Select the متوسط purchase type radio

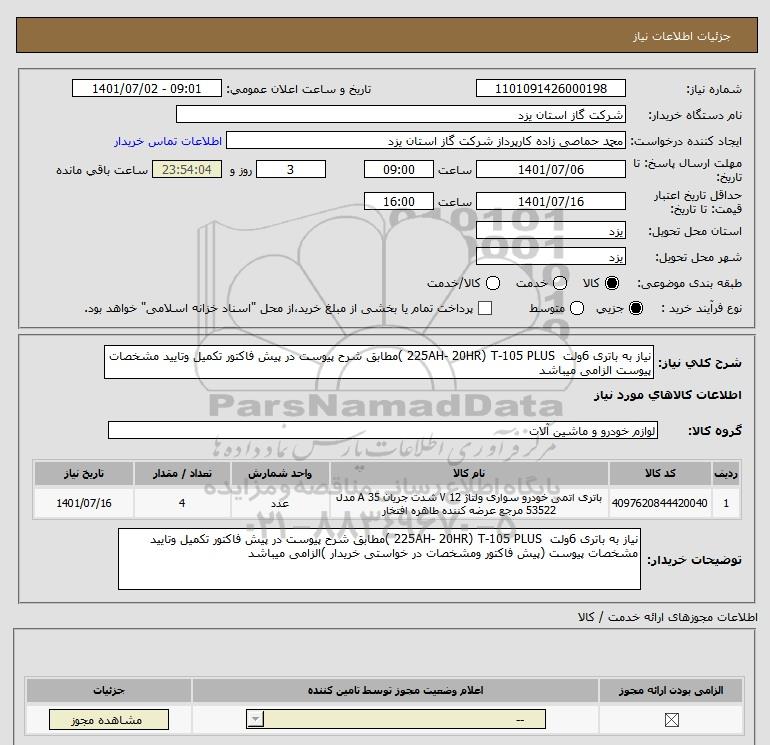[x=577, y=308]
